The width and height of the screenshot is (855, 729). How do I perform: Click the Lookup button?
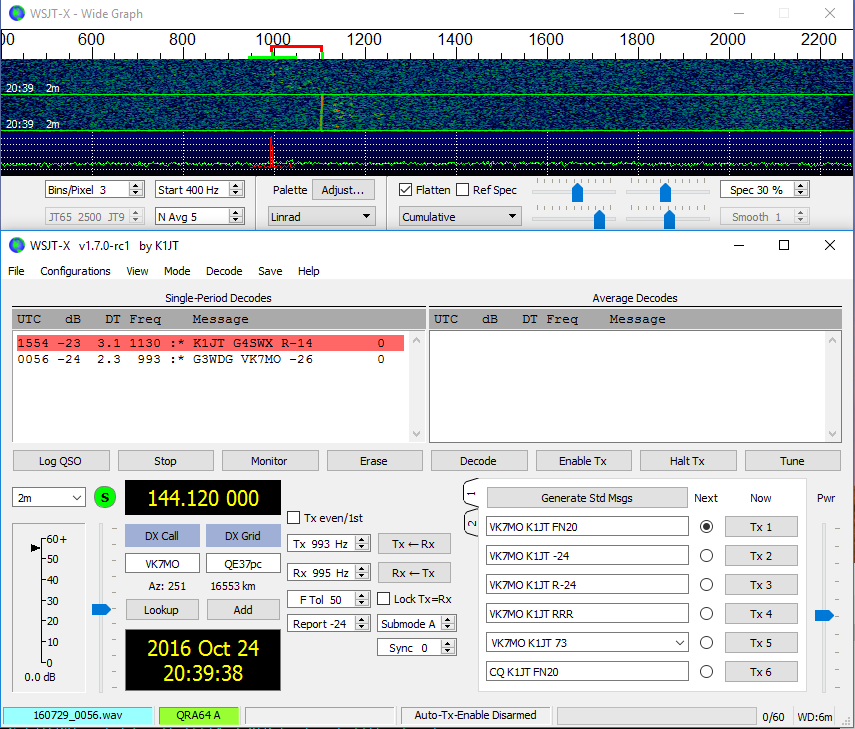[162, 610]
